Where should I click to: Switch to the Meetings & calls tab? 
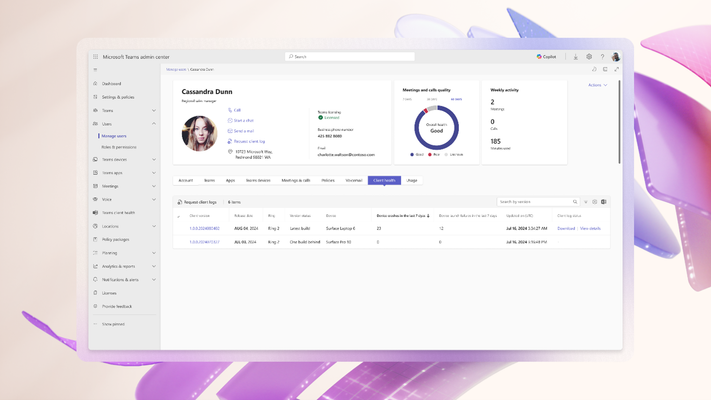coord(296,180)
